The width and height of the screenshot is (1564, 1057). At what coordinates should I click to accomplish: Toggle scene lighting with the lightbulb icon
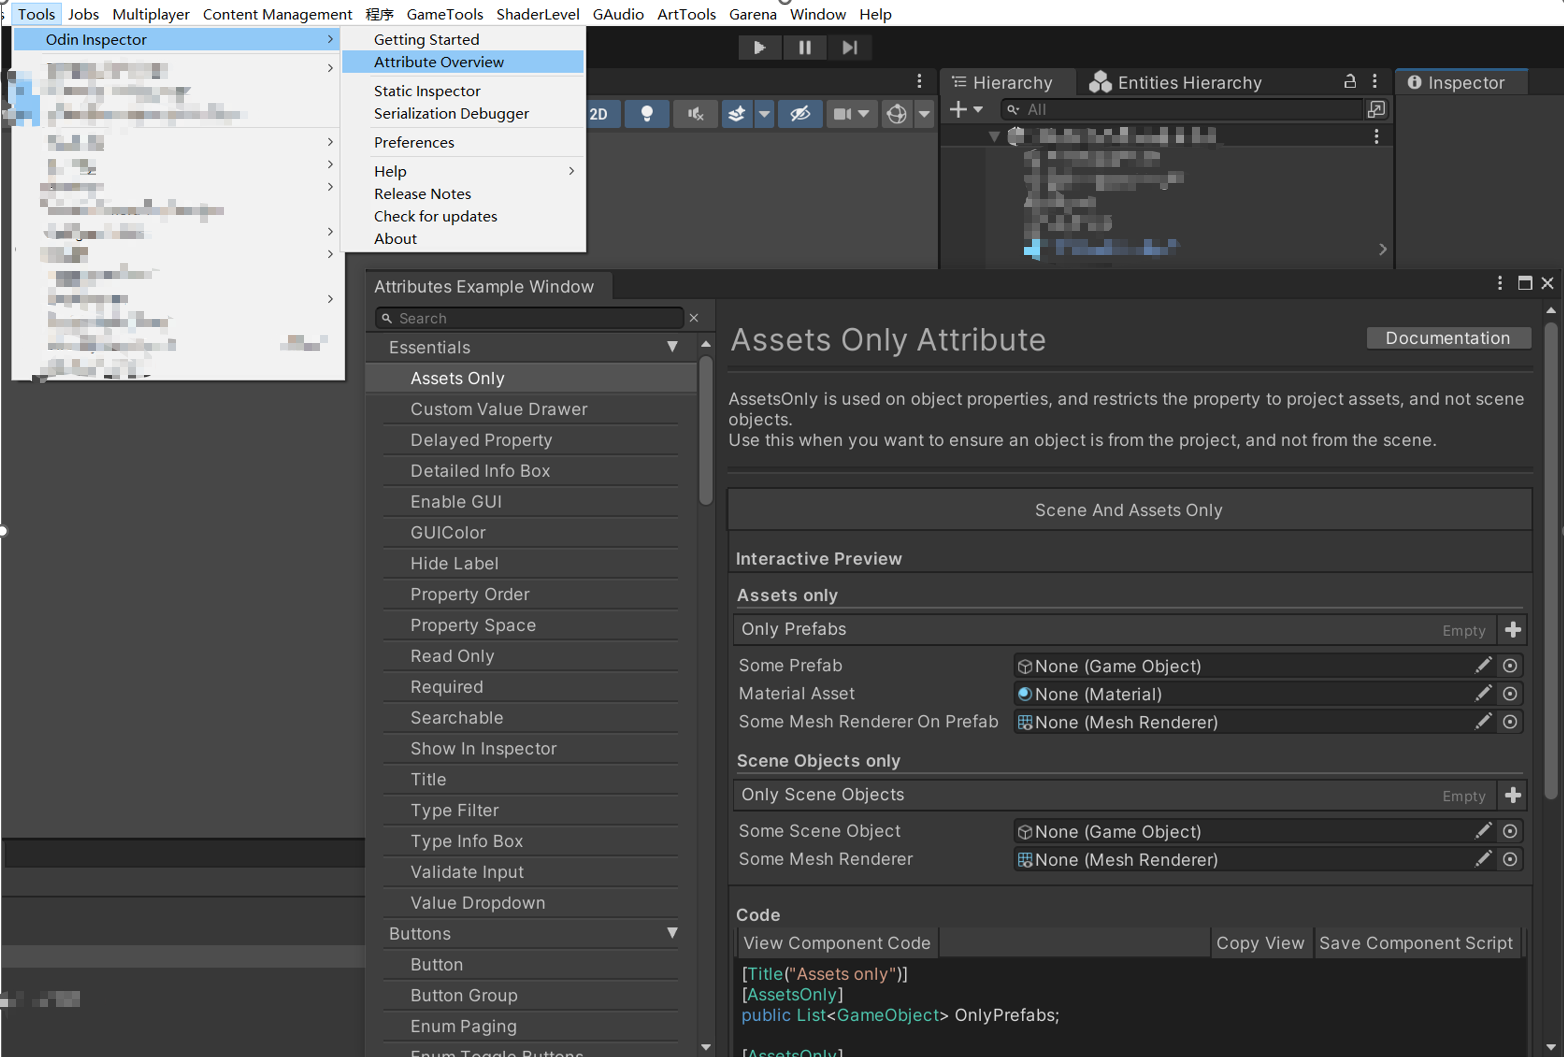click(647, 114)
